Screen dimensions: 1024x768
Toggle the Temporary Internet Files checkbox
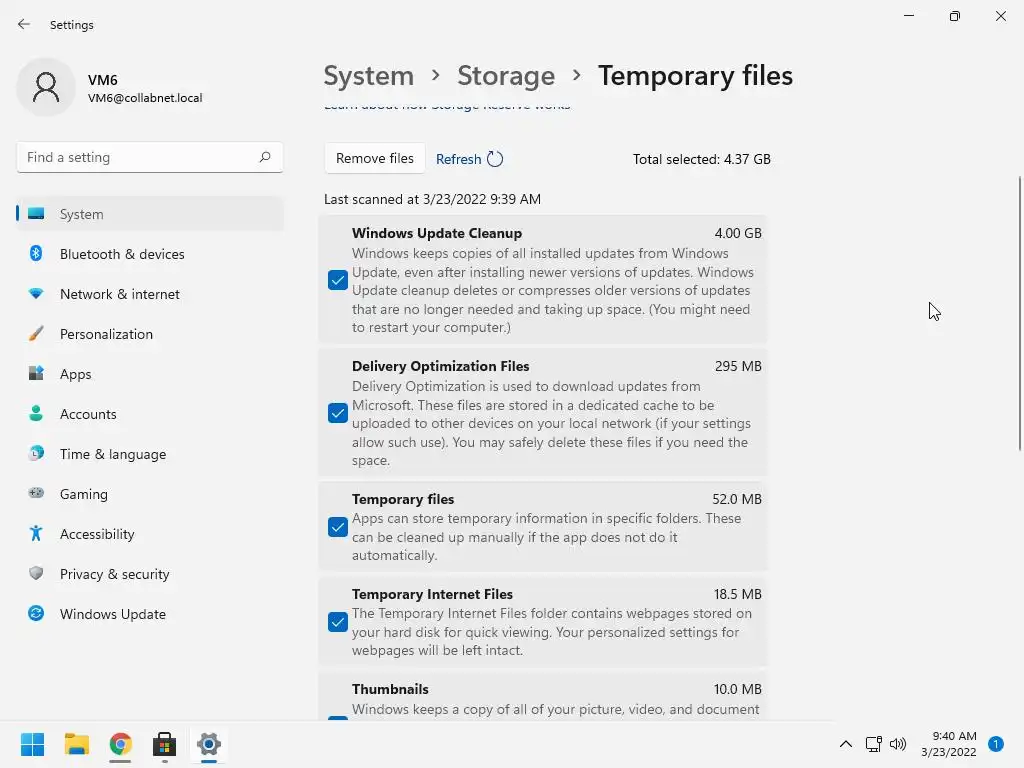(x=338, y=622)
